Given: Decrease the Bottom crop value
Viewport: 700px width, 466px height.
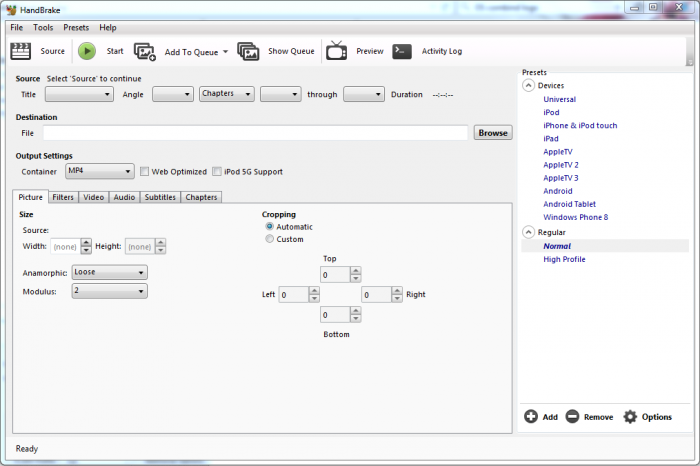Looking at the screenshot, I should tap(355, 319).
